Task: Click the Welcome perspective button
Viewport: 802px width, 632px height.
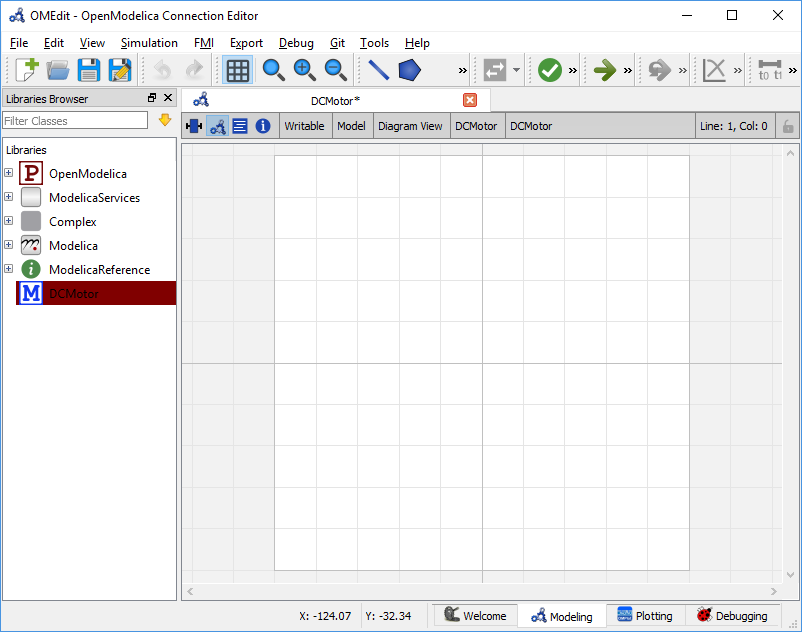Action: pos(476,616)
